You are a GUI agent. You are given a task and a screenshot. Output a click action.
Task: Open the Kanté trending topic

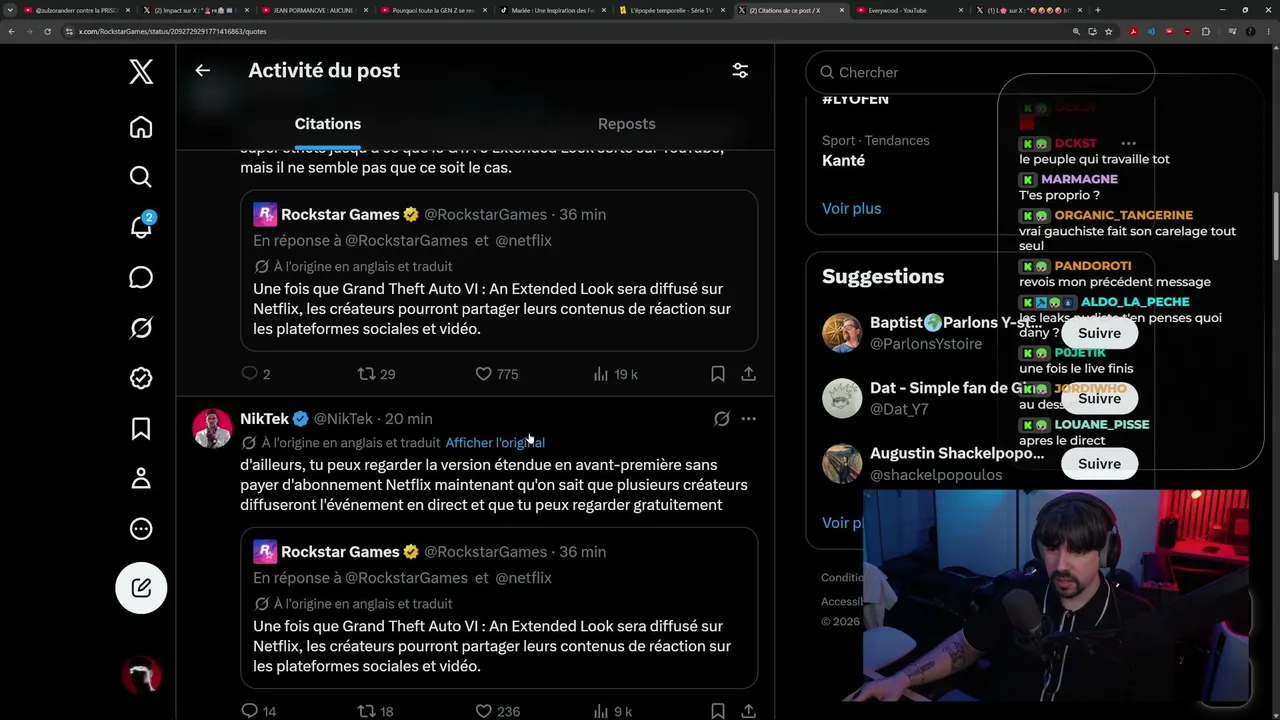tap(844, 160)
